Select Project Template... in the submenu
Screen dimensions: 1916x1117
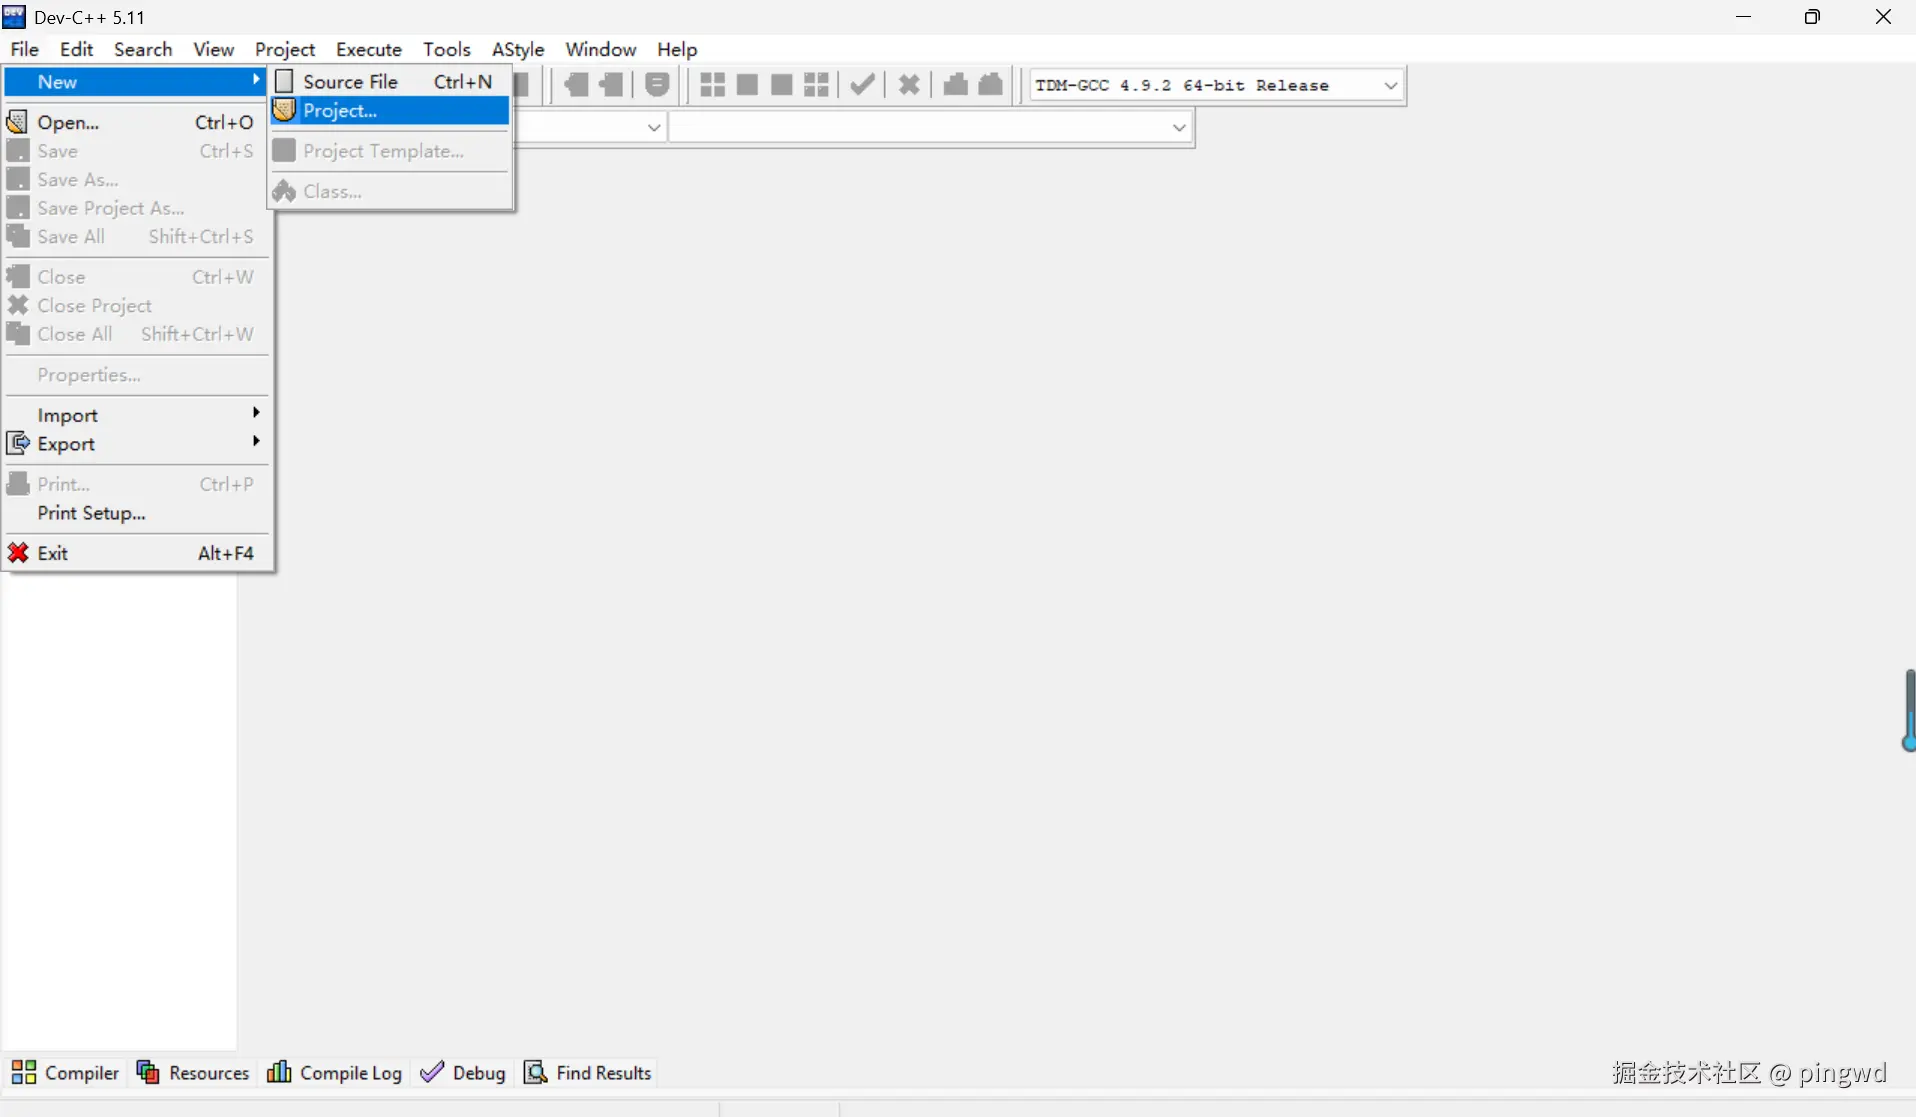click(x=390, y=151)
